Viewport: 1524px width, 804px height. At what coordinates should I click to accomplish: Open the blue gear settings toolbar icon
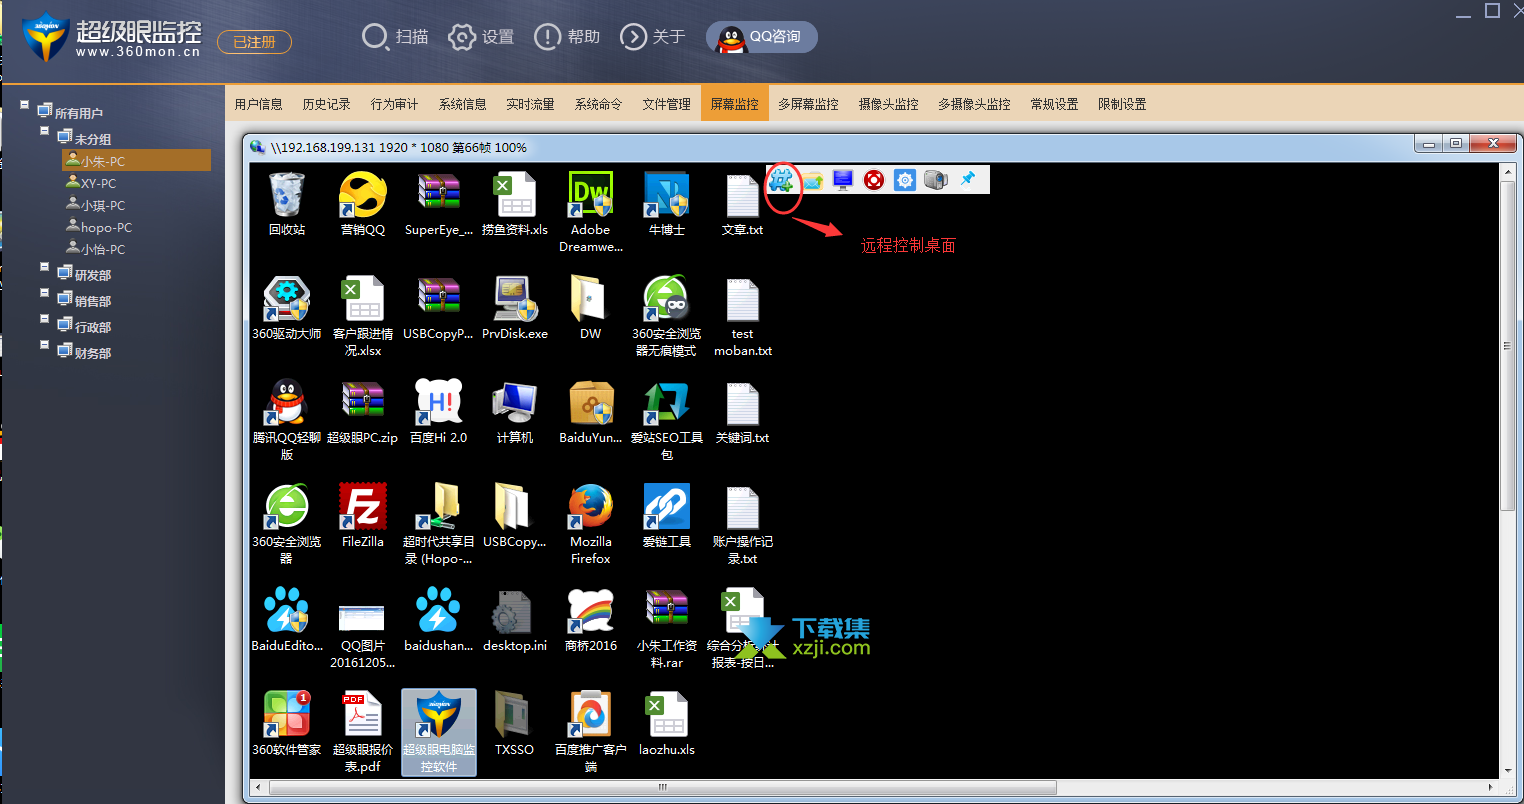(905, 180)
